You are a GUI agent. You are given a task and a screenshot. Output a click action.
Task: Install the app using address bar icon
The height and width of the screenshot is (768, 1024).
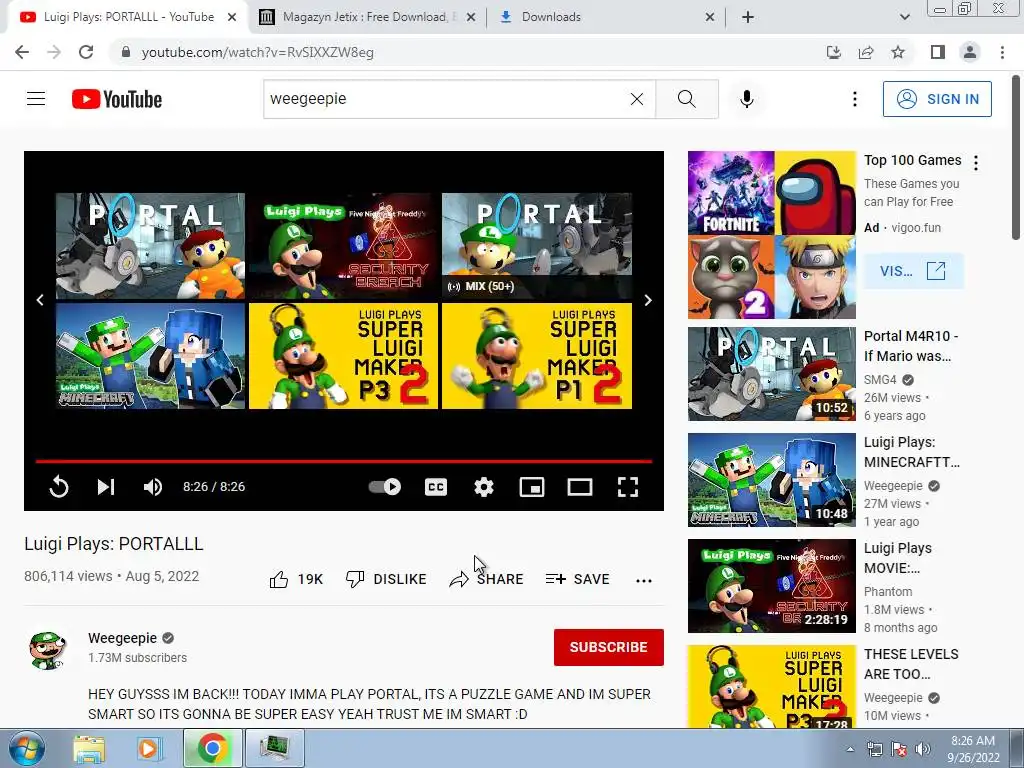(x=834, y=52)
